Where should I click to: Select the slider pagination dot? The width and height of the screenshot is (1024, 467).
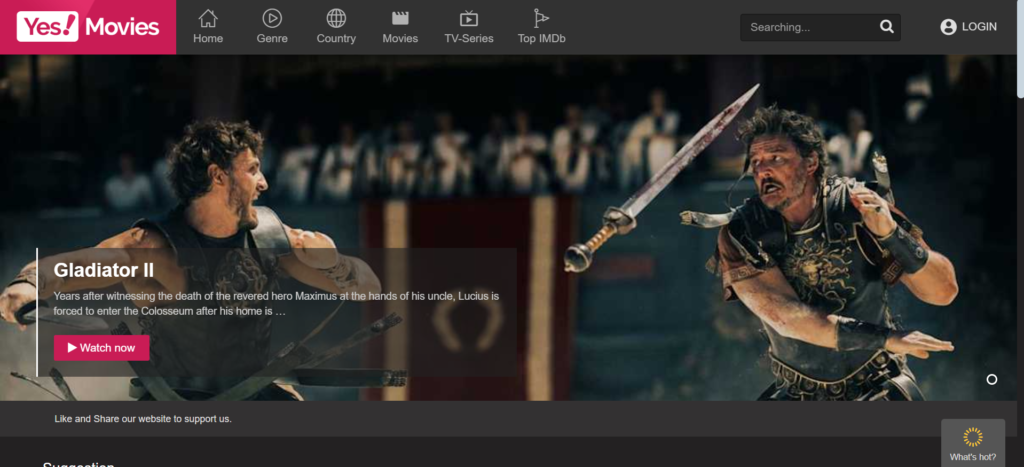991,379
